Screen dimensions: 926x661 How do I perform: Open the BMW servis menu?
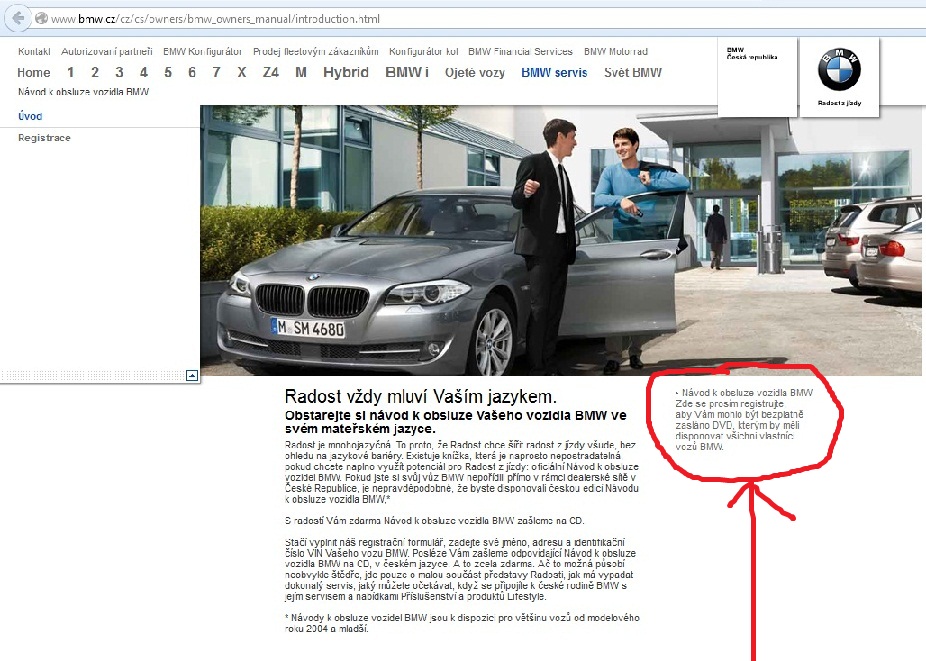pyautogui.click(x=554, y=73)
